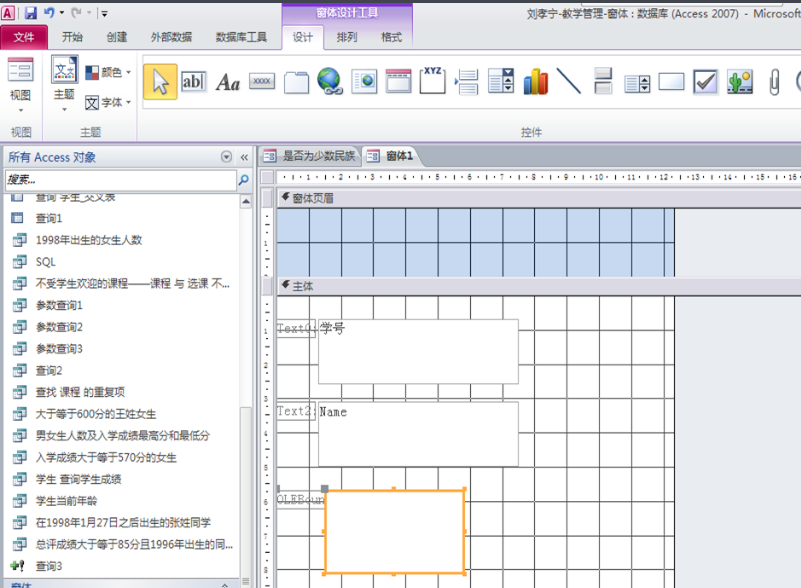
Task: Select the Attachment control
Action: pos(774,82)
